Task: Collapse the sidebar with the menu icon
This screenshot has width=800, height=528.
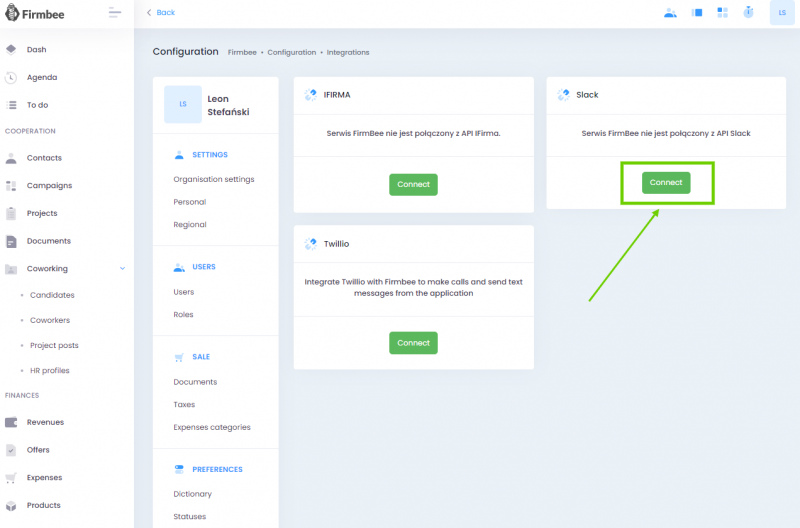Action: tap(115, 13)
